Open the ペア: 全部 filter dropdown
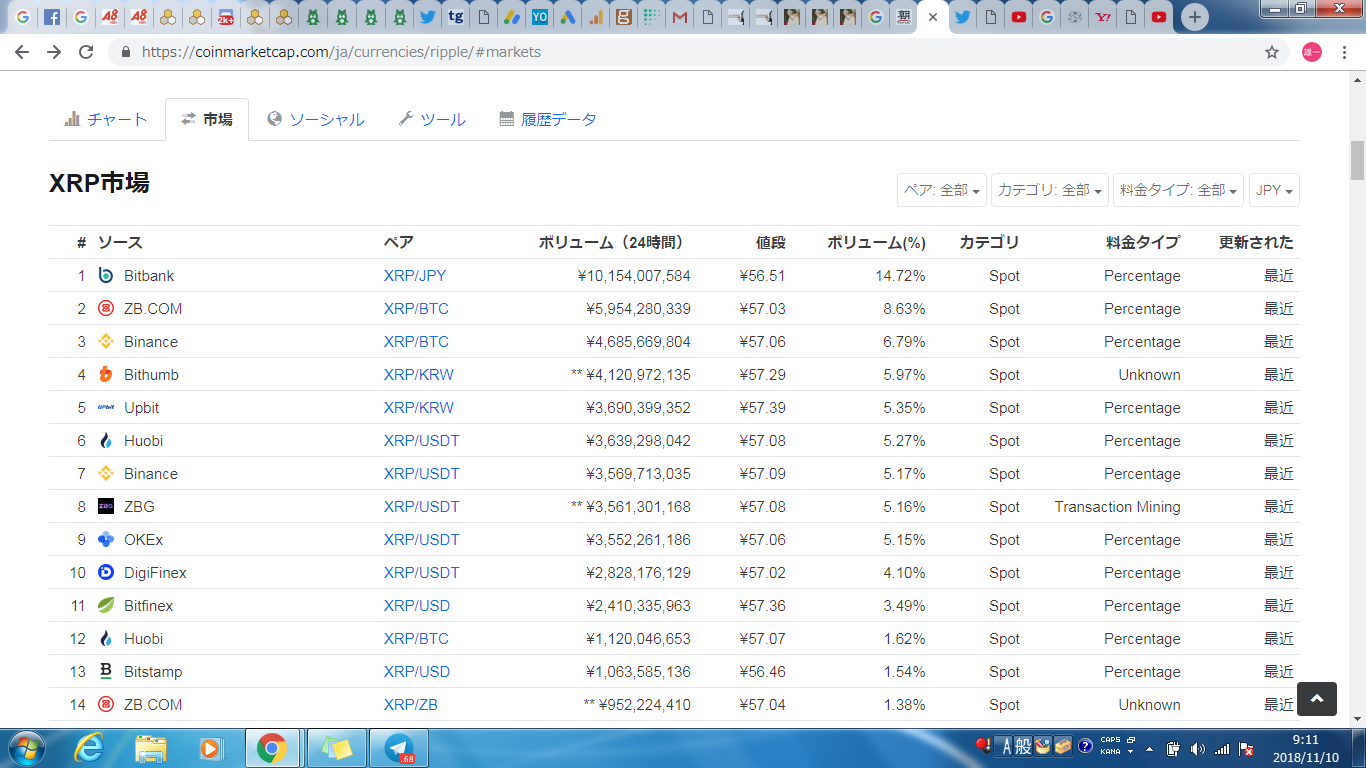 coord(942,190)
